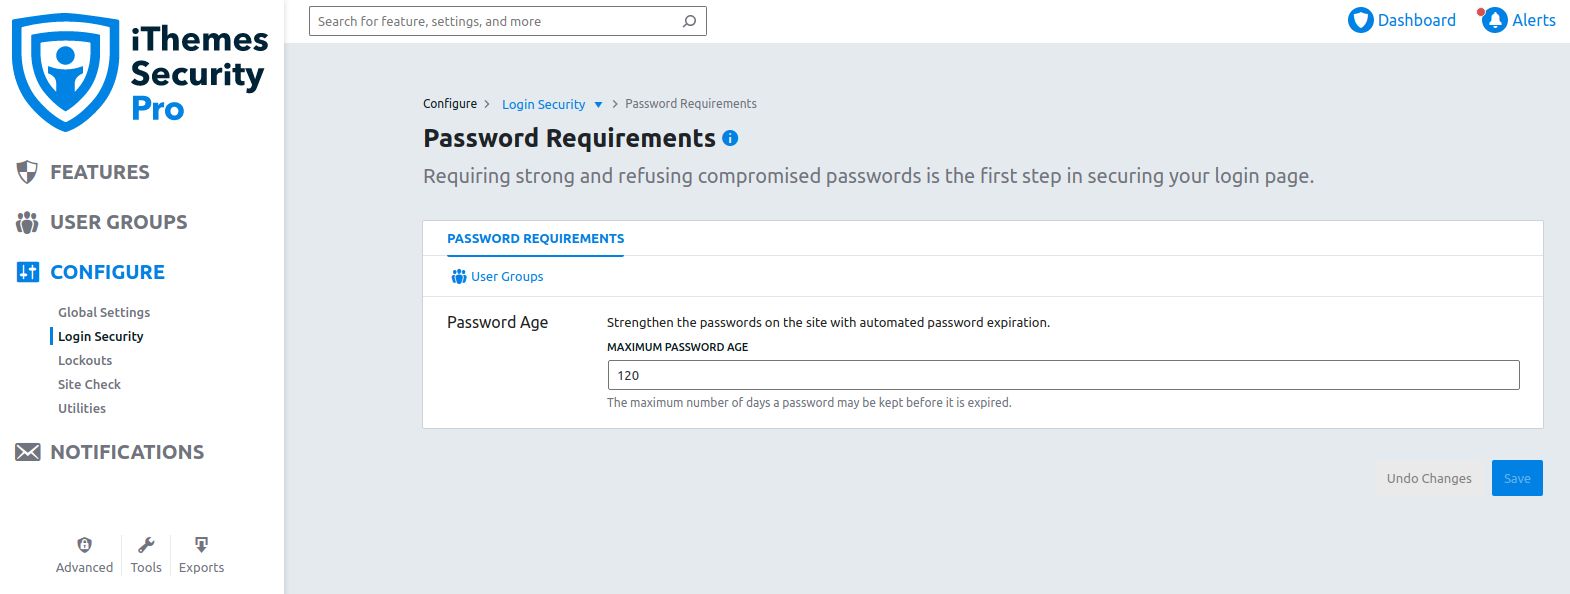The image size is (1570, 594).
Task: Click the User Groups people icon in panel
Action: (459, 277)
